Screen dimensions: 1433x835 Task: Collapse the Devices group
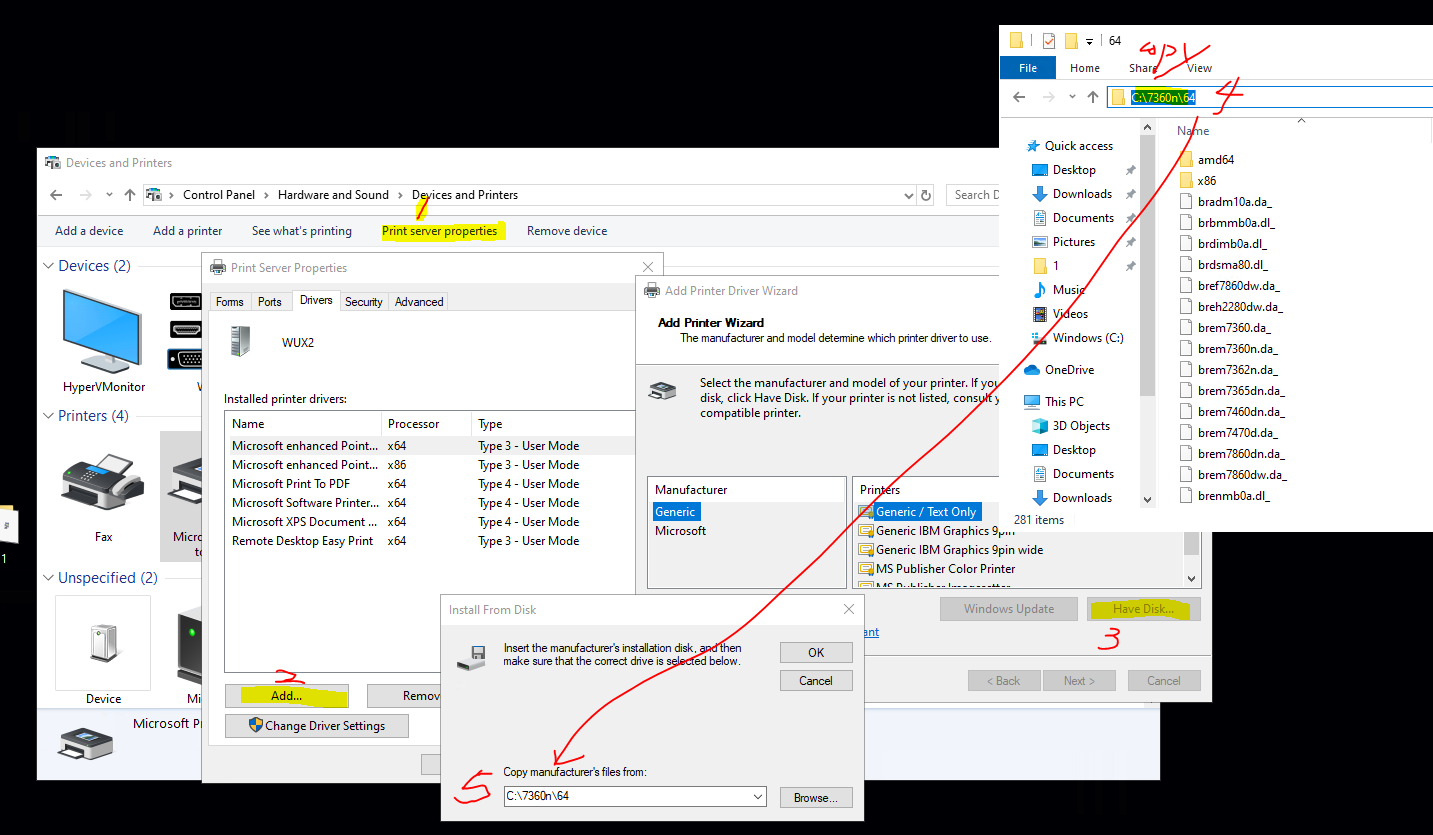tap(48, 266)
